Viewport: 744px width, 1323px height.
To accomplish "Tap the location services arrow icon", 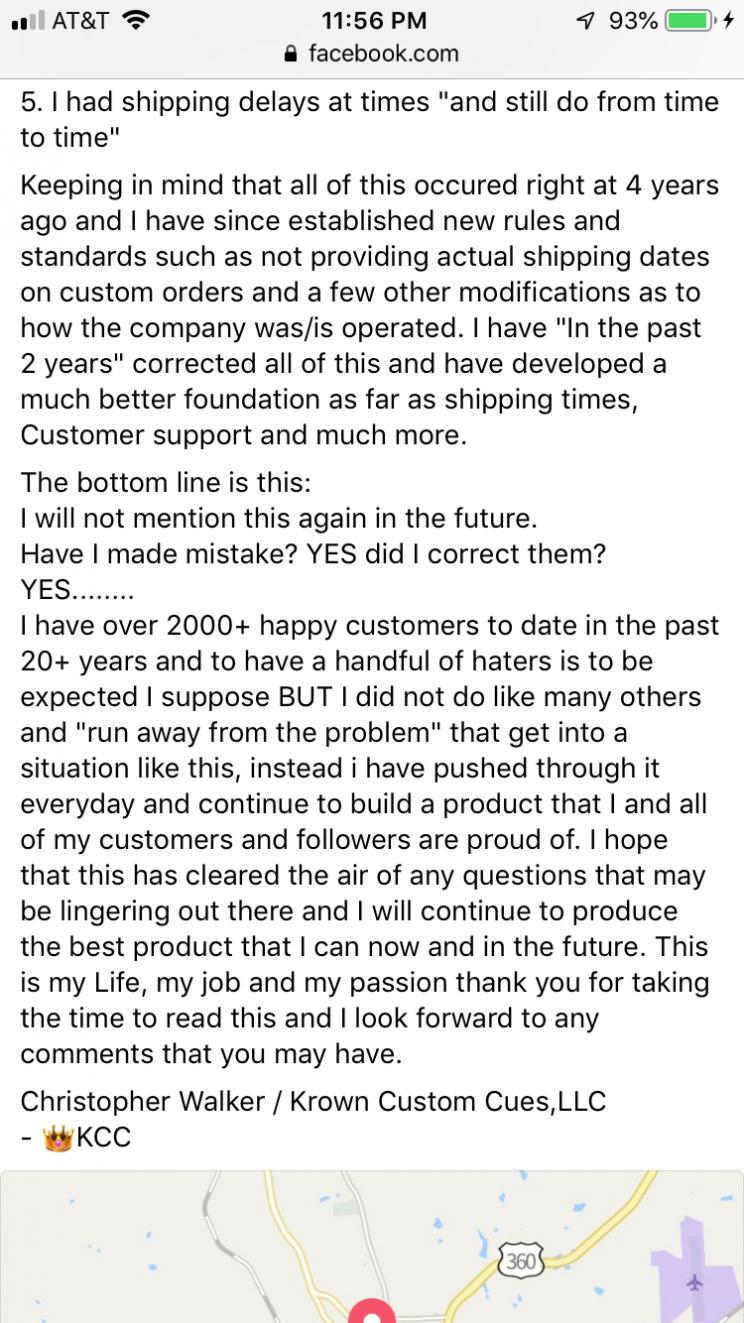I will pos(588,20).
